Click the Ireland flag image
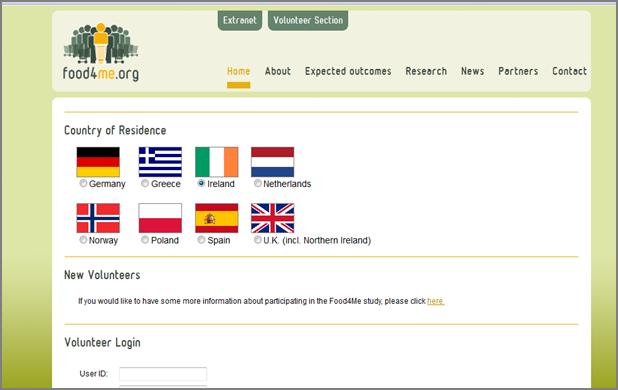The width and height of the screenshot is (618, 390). [x=217, y=162]
